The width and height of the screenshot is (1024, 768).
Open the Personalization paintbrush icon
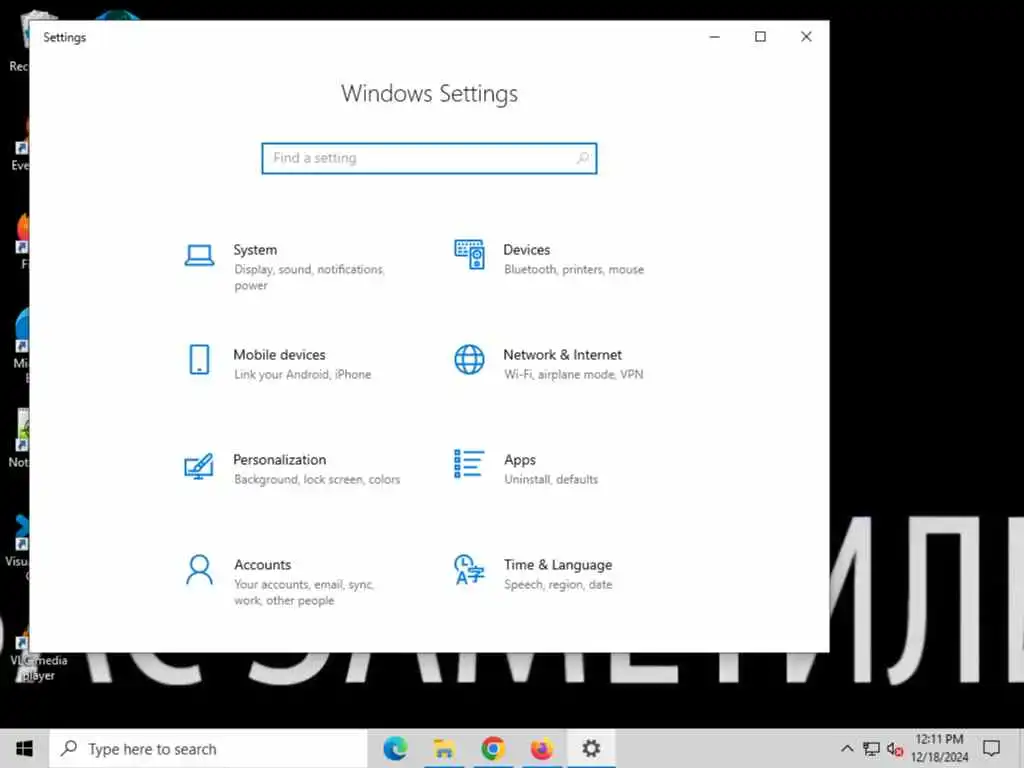point(199,466)
